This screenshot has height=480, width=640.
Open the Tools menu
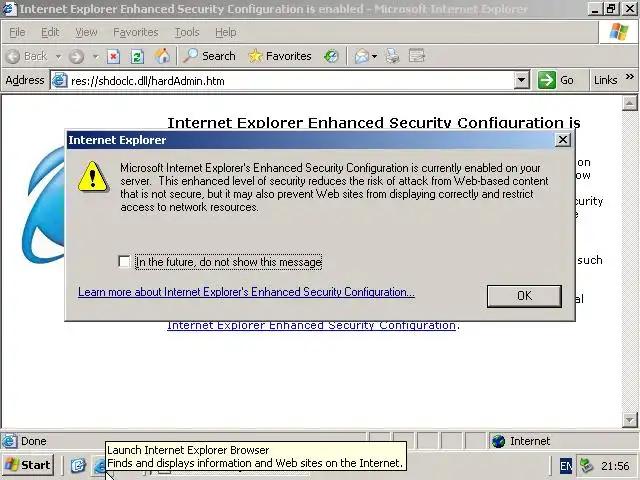(x=187, y=32)
